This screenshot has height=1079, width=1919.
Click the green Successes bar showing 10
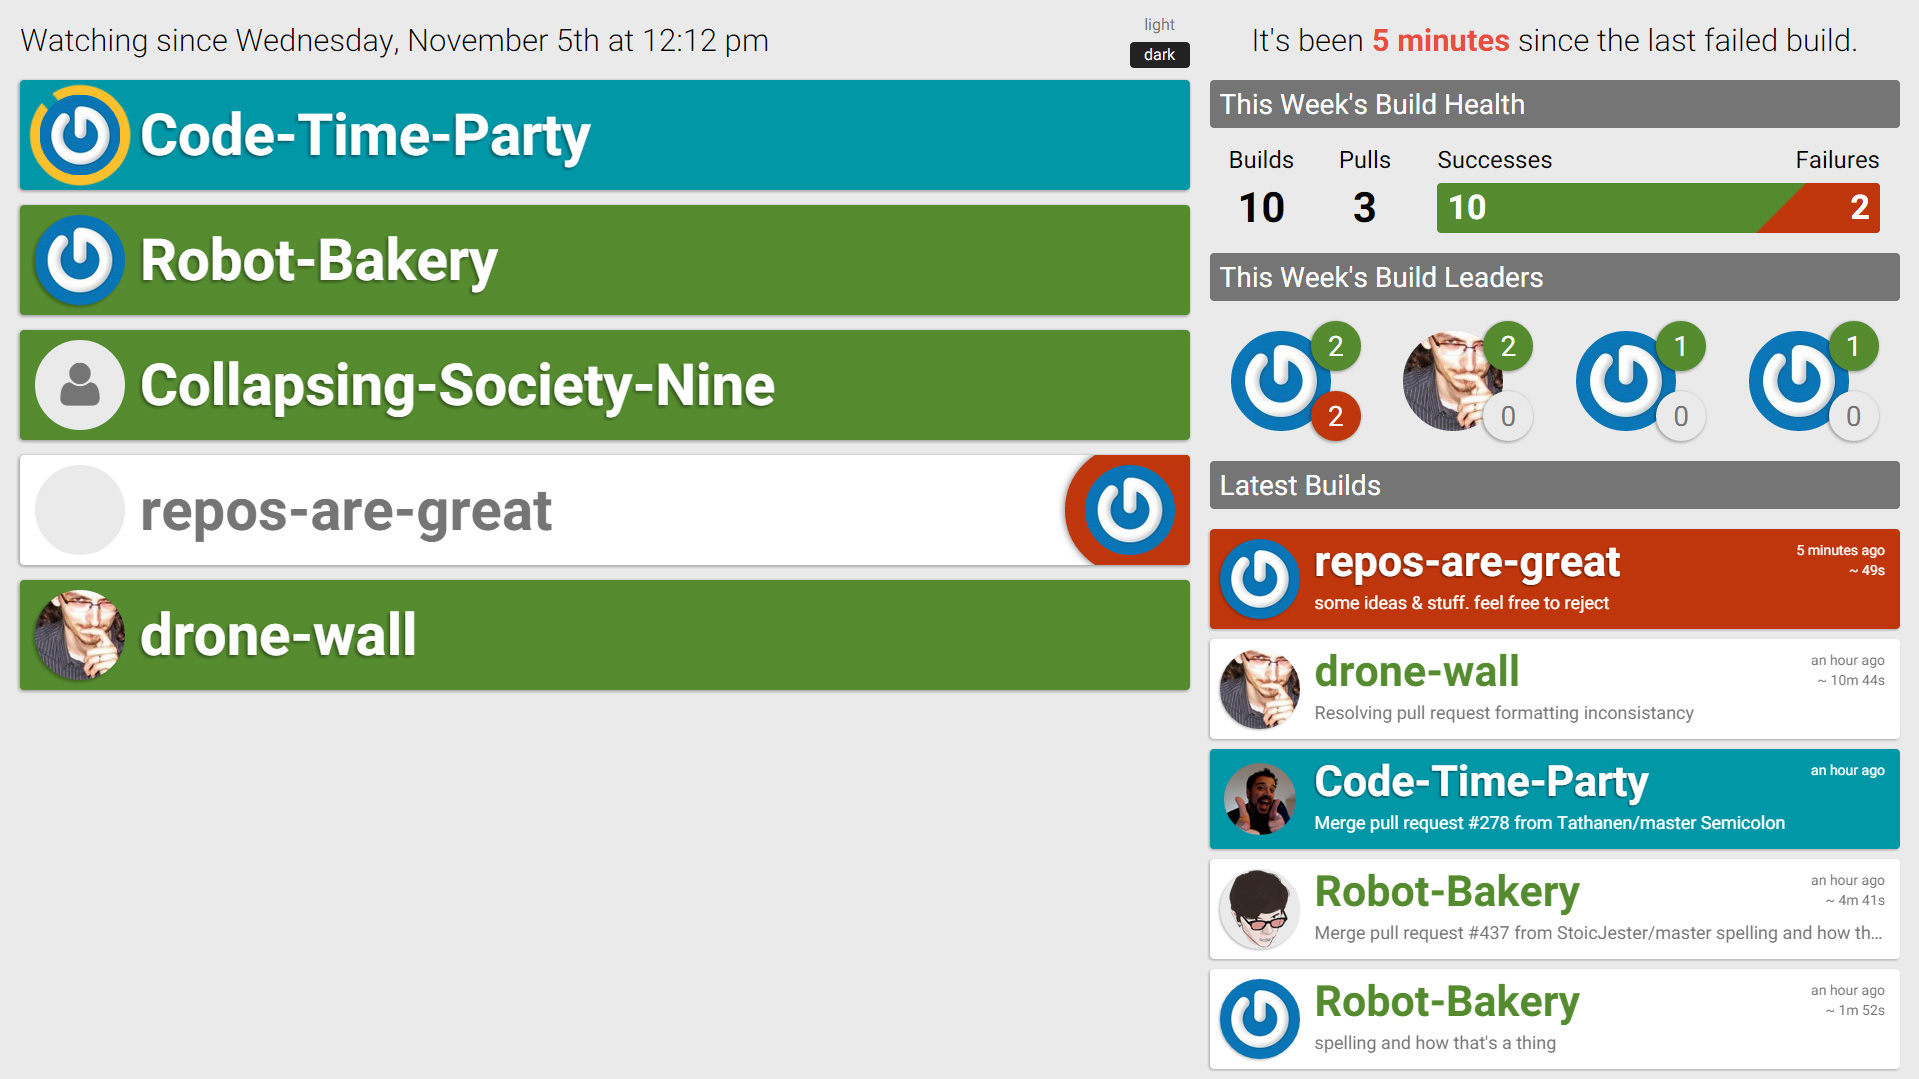1600,208
